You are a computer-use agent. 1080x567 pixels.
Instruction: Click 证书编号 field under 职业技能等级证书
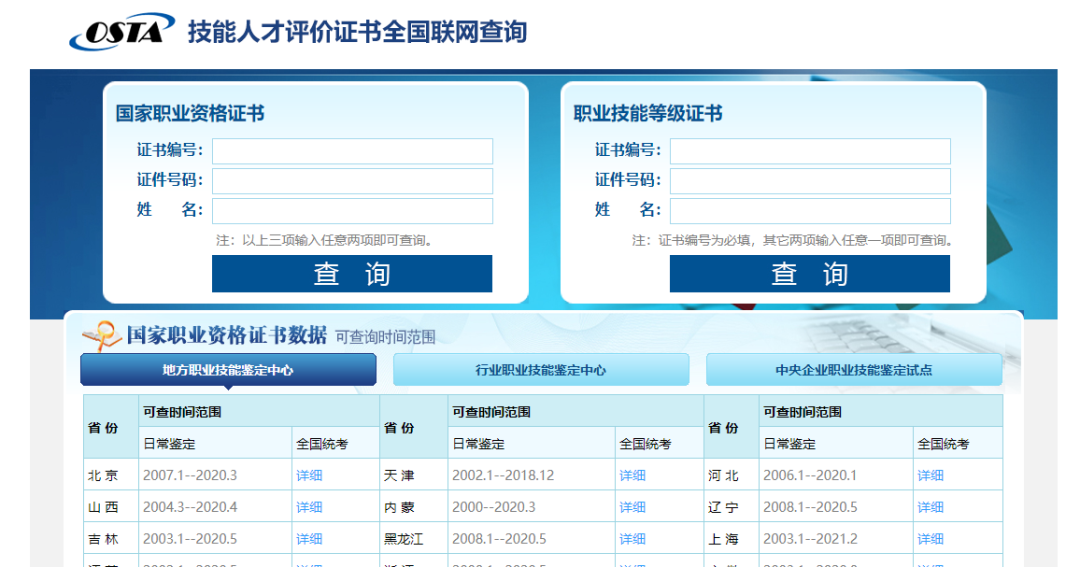[810, 151]
